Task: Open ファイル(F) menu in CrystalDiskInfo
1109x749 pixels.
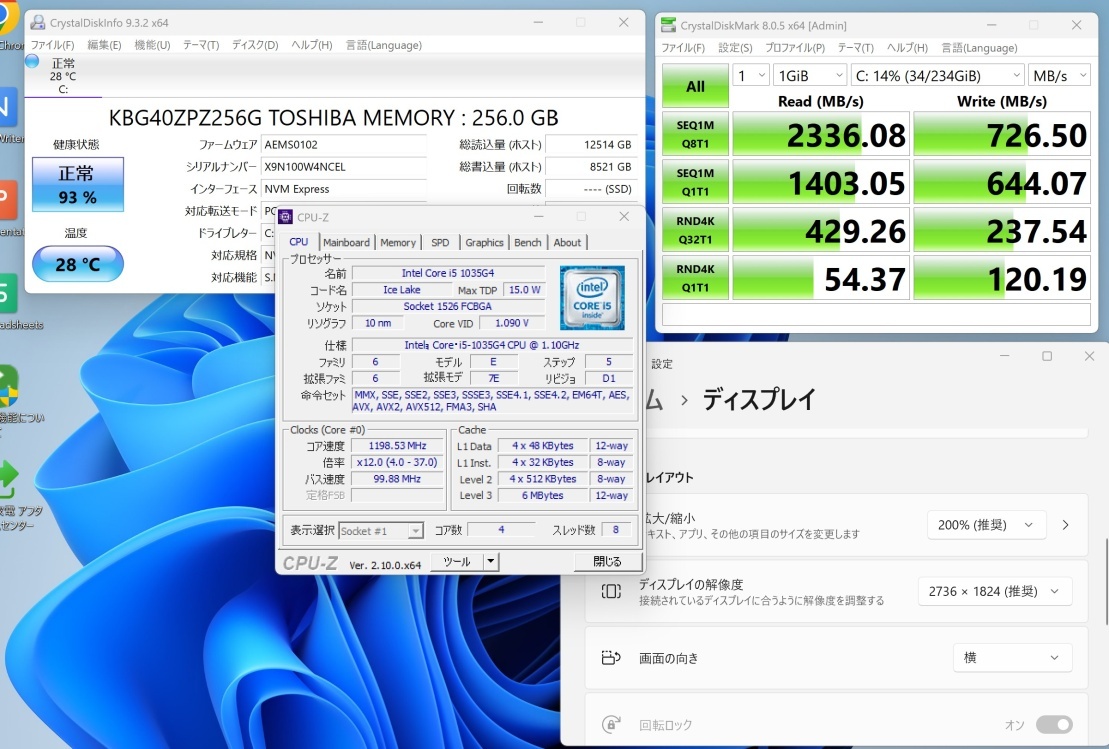Action: pos(52,45)
